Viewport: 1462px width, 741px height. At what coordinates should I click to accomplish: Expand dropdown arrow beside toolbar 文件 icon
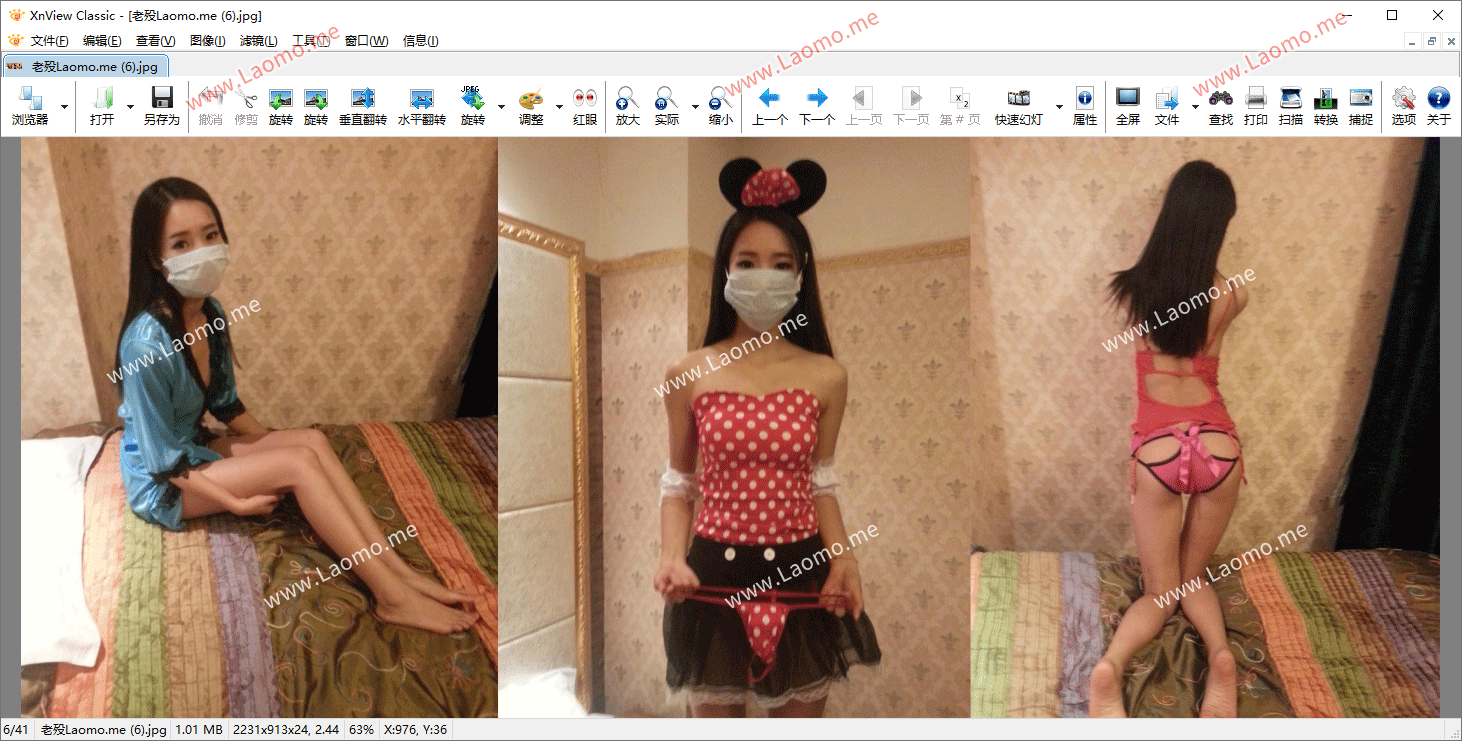[1195, 106]
